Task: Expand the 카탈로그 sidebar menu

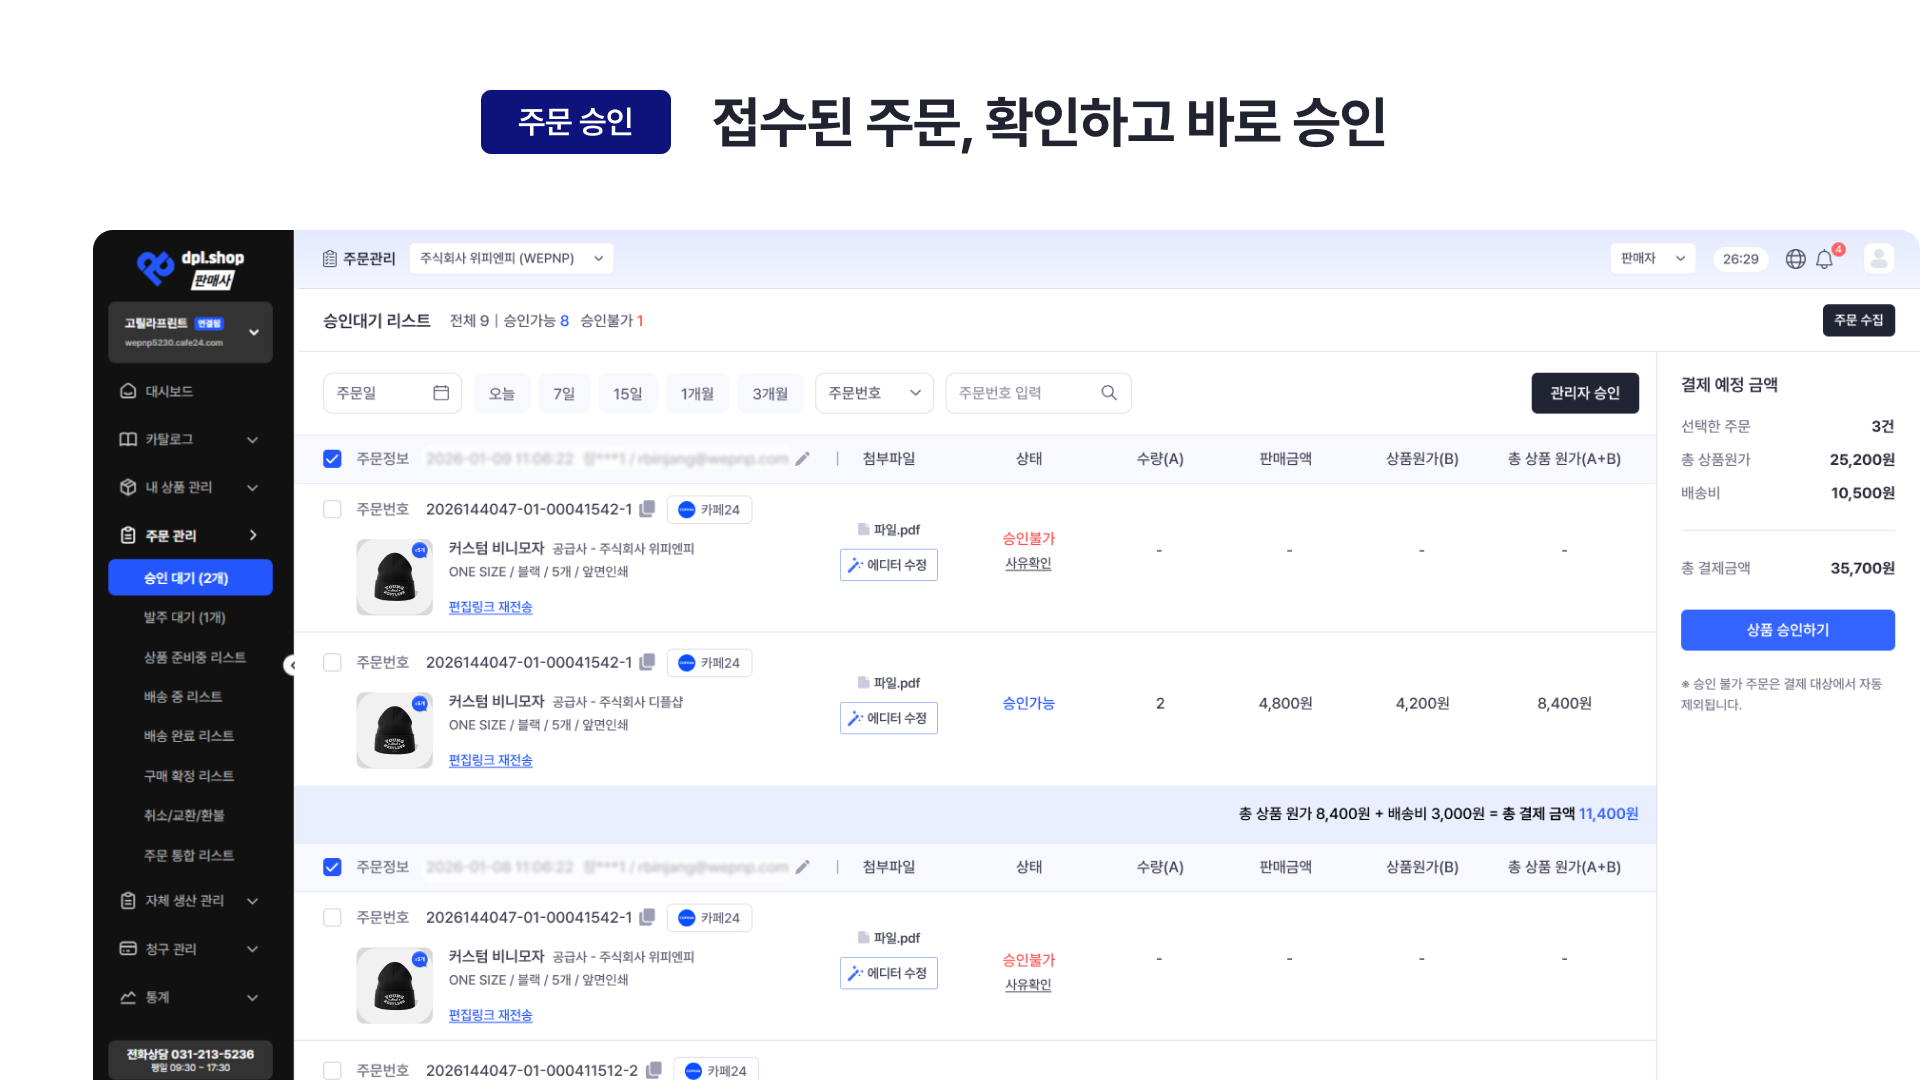Action: point(190,439)
